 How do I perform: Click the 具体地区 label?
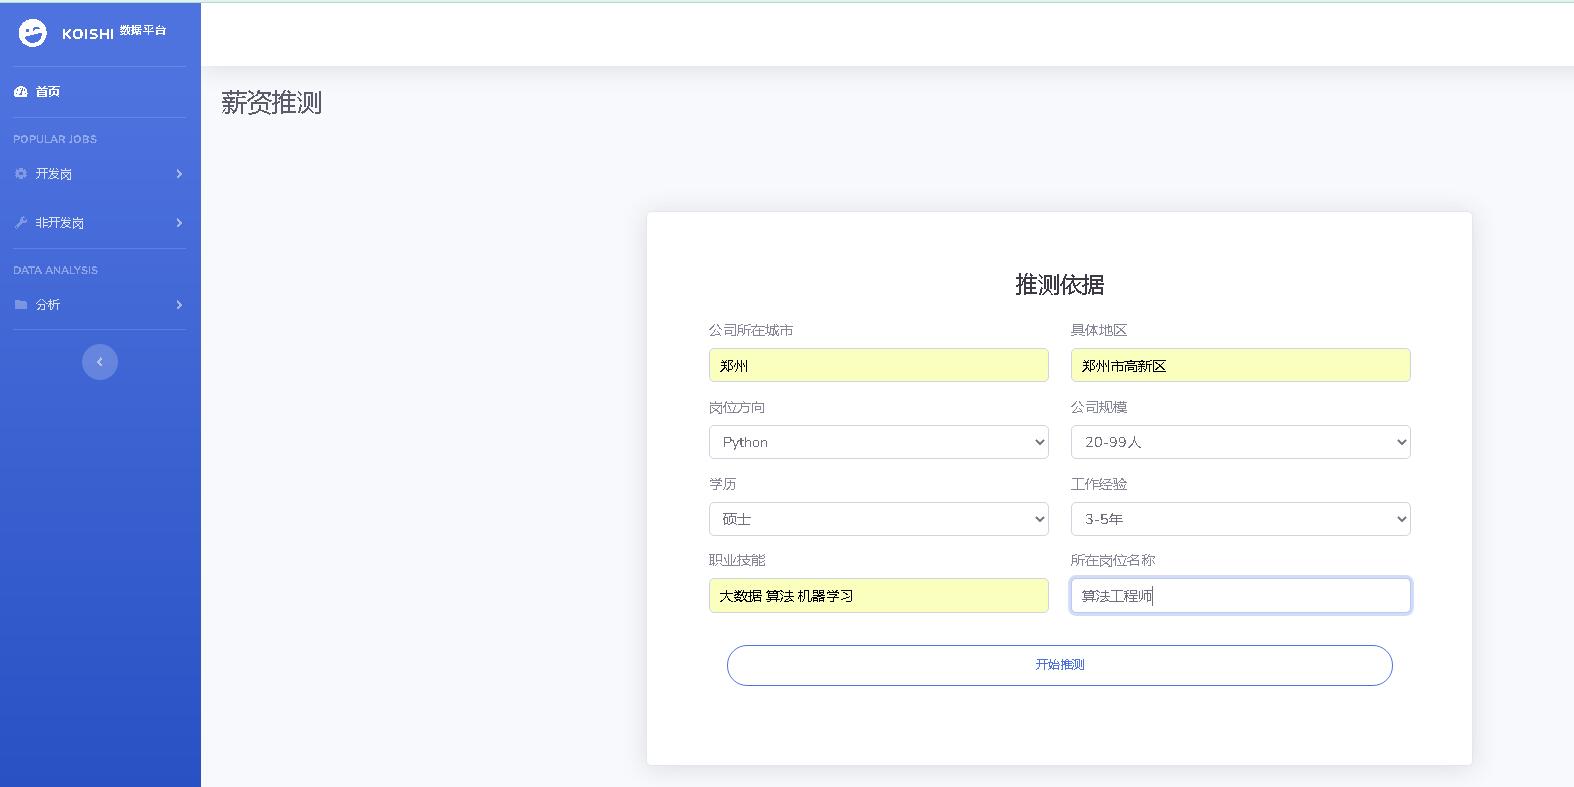click(x=1099, y=330)
